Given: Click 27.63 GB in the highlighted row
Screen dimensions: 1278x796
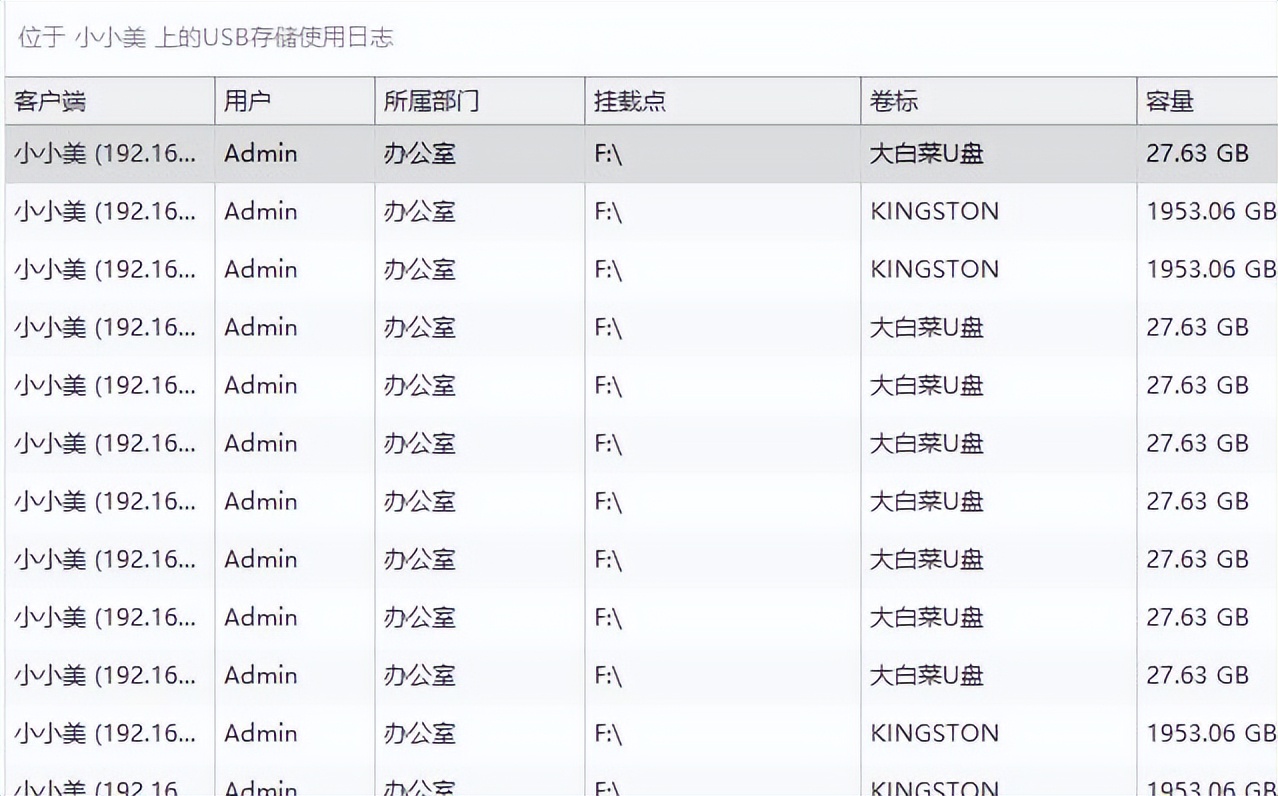Looking at the screenshot, I should (x=1197, y=154).
